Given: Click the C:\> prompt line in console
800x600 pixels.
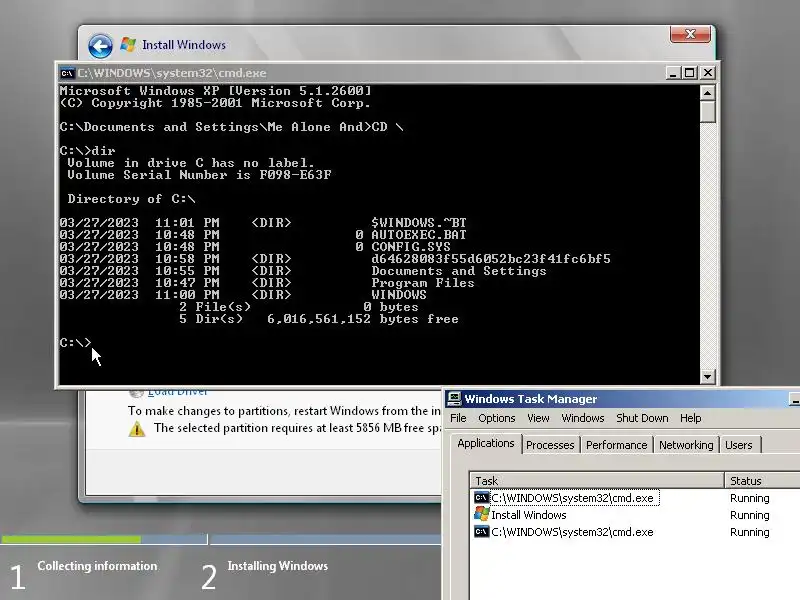Looking at the screenshot, I should (x=75, y=343).
